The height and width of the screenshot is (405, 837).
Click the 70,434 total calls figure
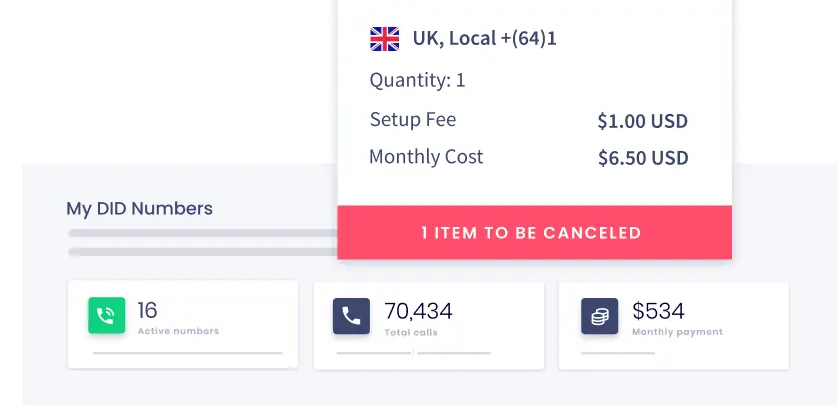point(418,311)
